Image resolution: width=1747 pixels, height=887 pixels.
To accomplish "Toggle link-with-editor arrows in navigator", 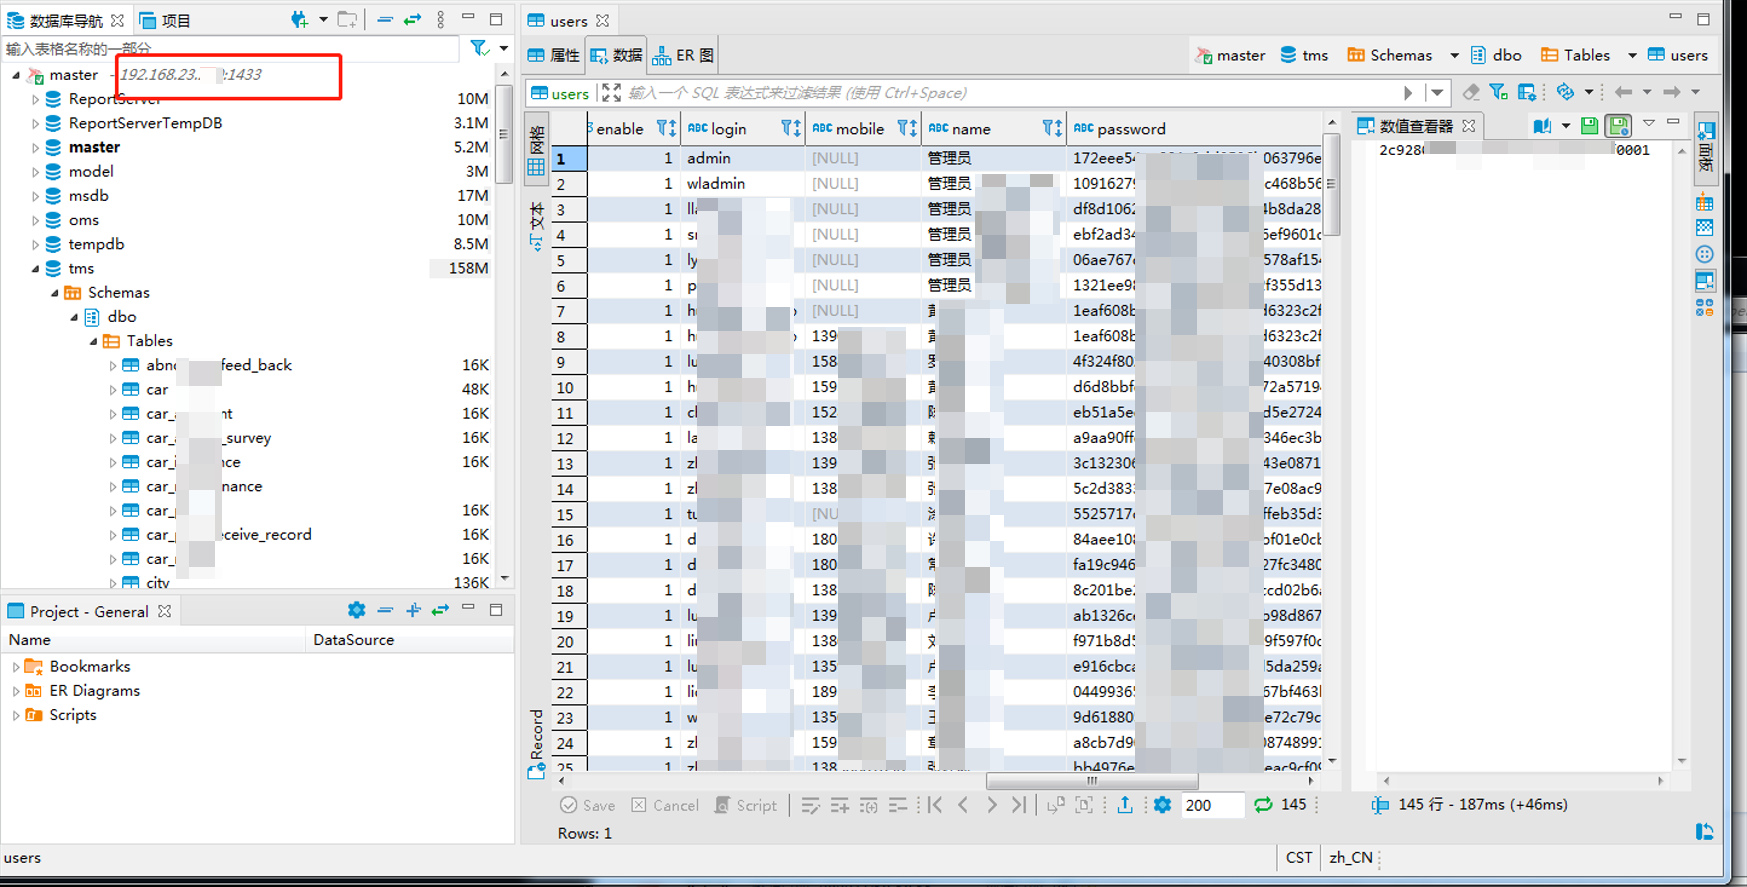I will click(x=412, y=19).
